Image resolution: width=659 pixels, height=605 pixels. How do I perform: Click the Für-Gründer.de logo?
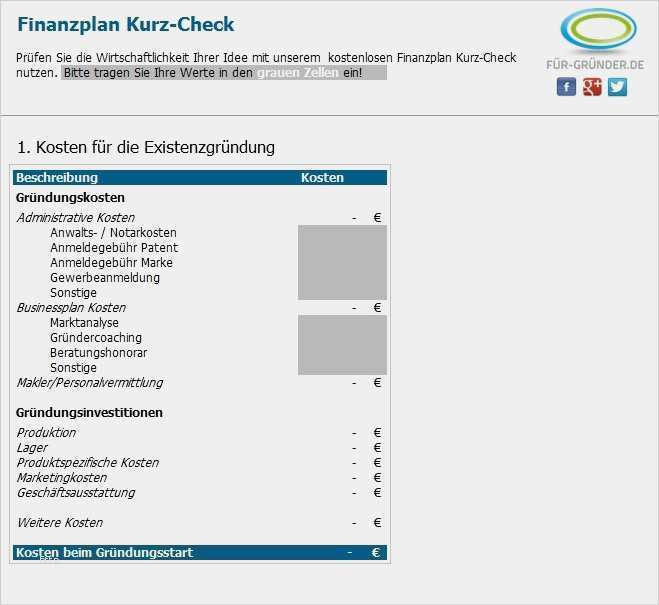coord(596,39)
